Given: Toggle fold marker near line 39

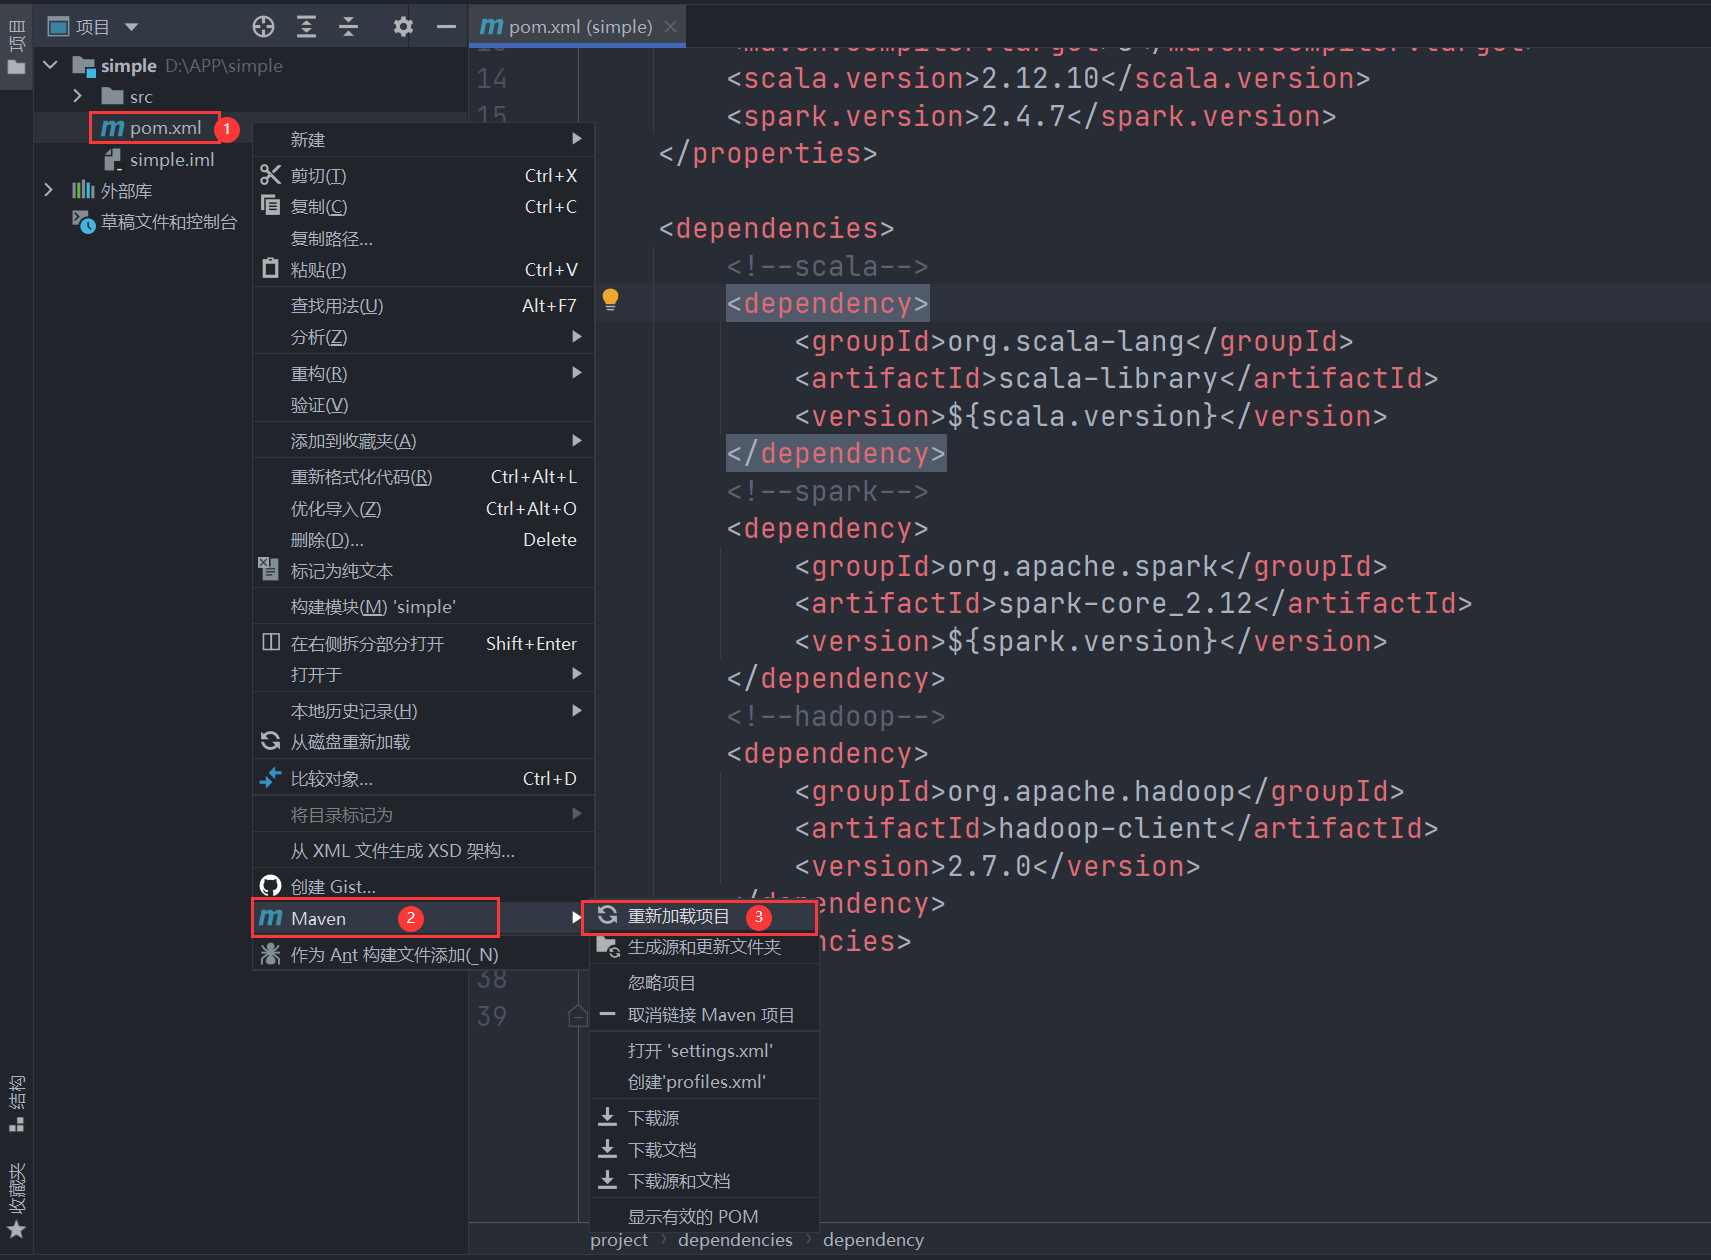Looking at the screenshot, I should coord(577,1016).
